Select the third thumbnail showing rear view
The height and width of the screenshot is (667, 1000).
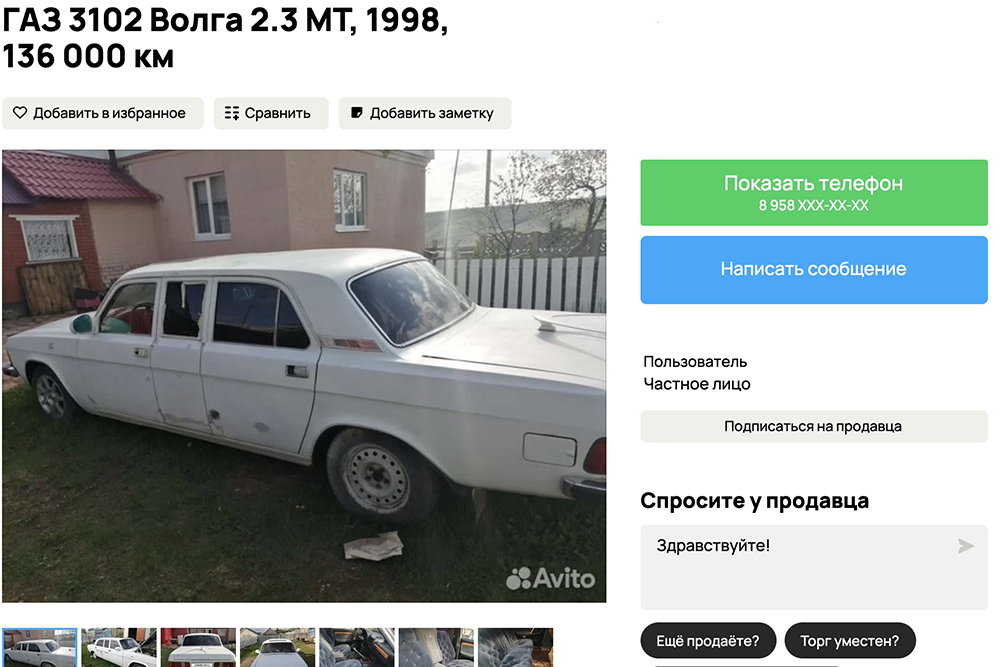pyautogui.click(x=198, y=647)
